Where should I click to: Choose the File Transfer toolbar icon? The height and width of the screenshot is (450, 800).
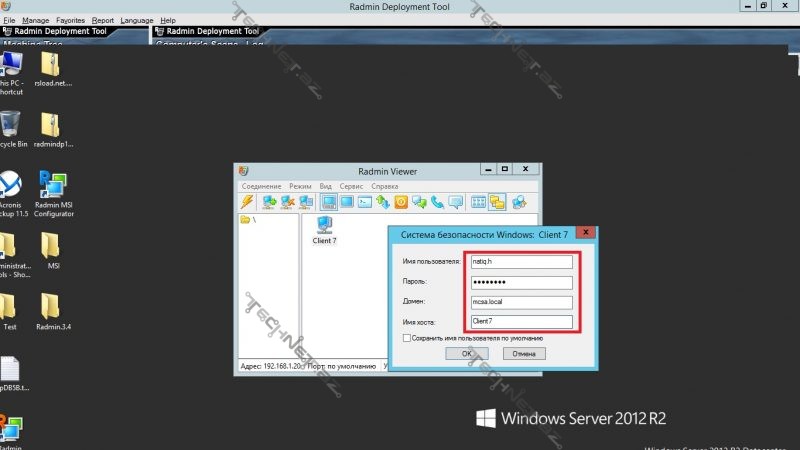point(382,202)
